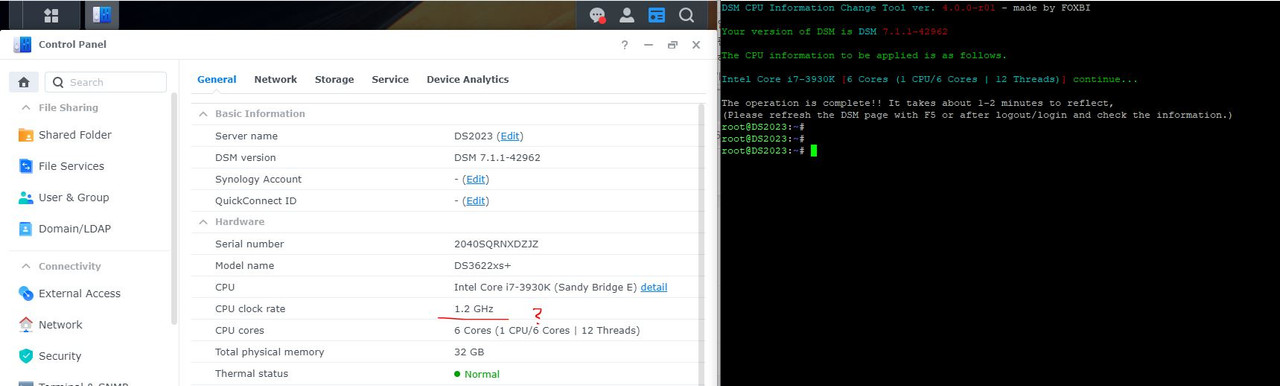This screenshot has width=1280, height=386.
Task: Switch to Control Panel taskbar icon
Action: tap(101, 15)
